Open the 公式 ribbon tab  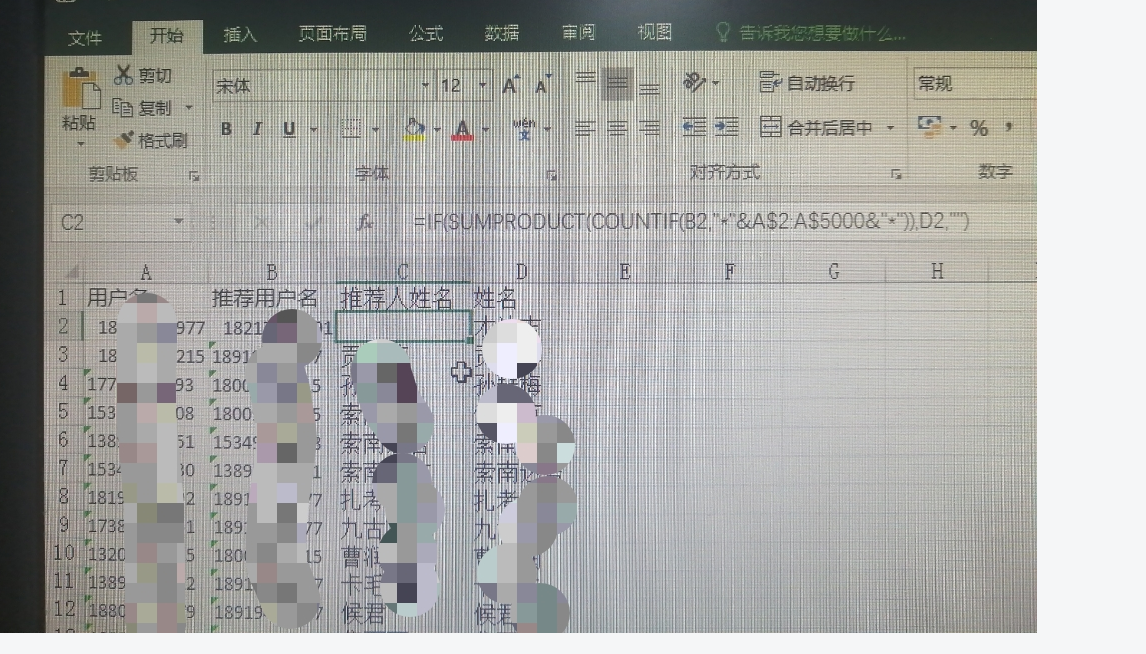coord(424,33)
